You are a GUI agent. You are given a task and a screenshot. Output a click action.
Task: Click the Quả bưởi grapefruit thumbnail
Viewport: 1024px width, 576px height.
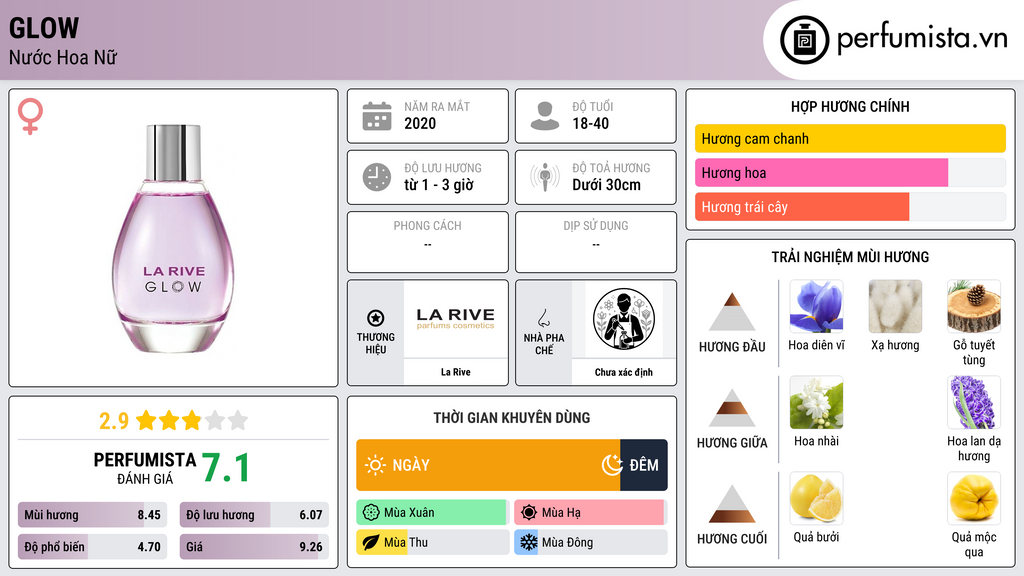[x=816, y=499]
